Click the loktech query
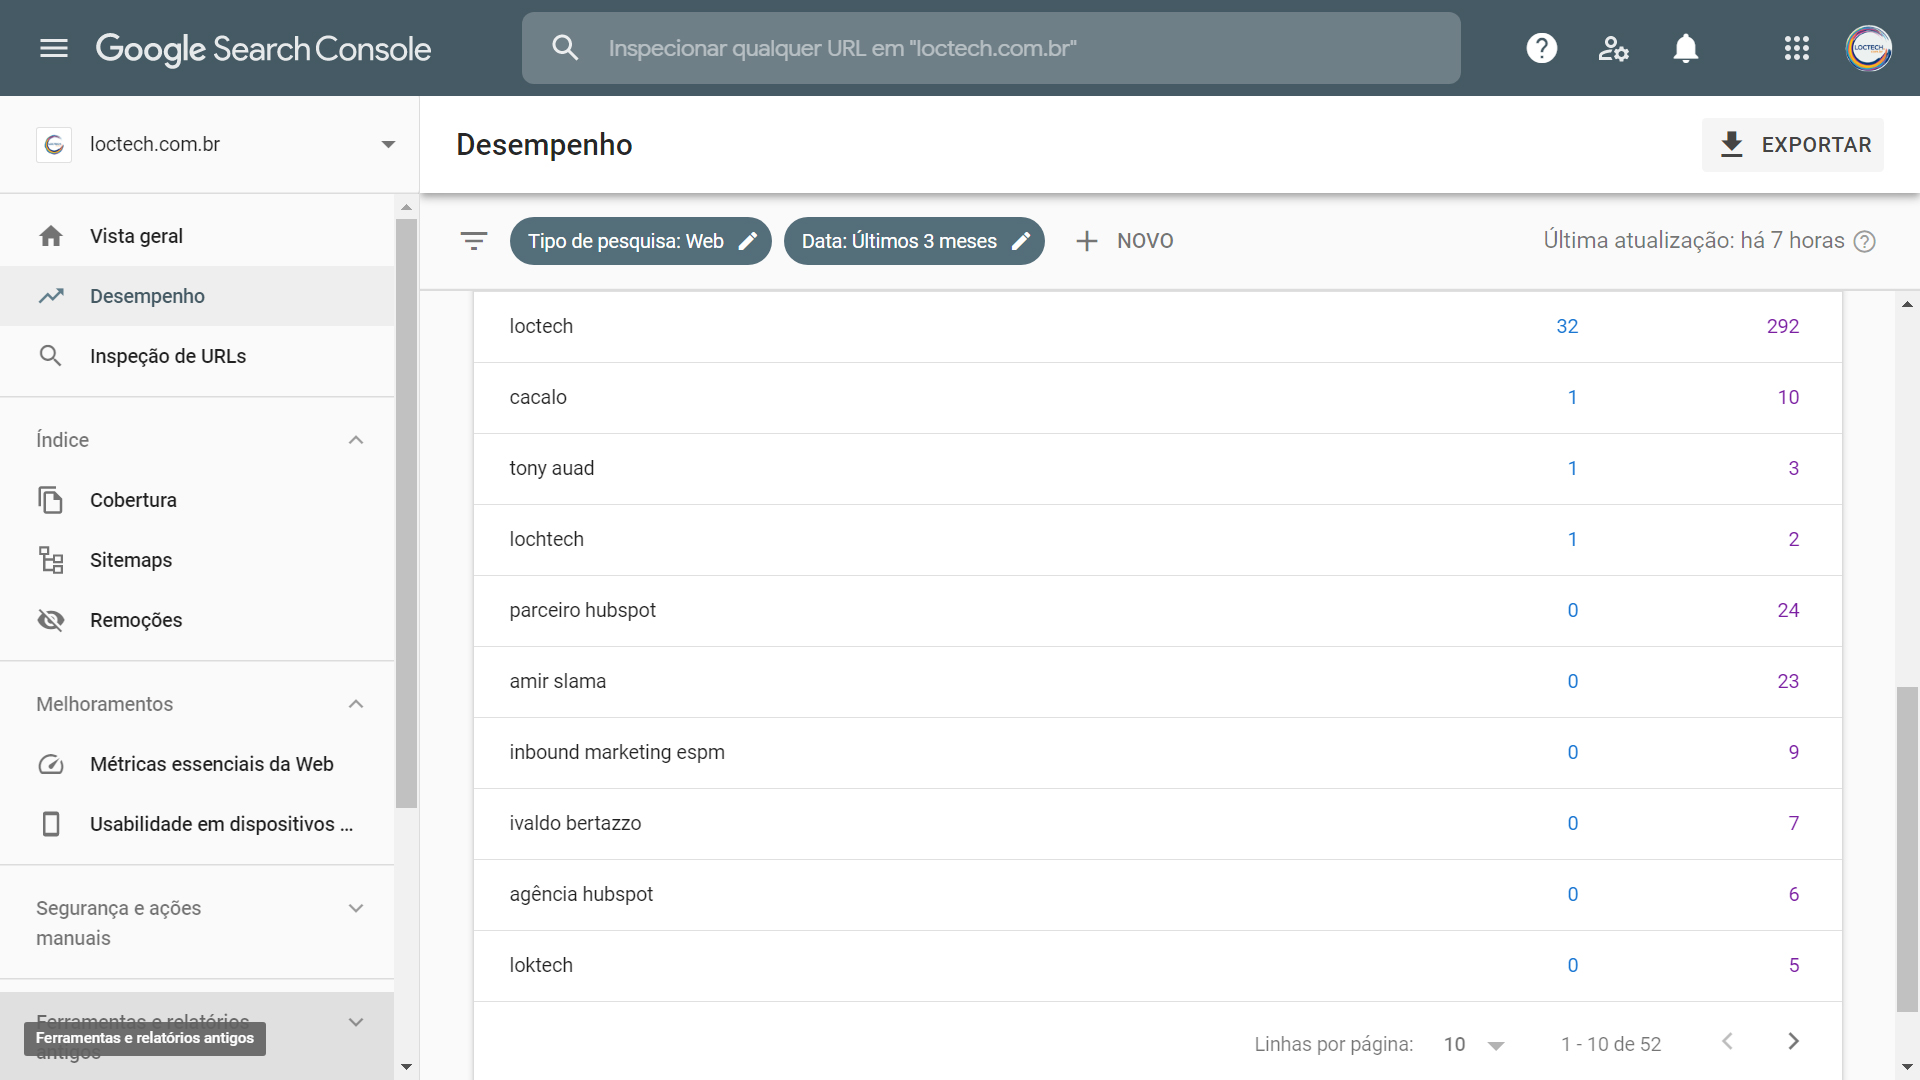The width and height of the screenshot is (1920, 1080). coord(541,965)
